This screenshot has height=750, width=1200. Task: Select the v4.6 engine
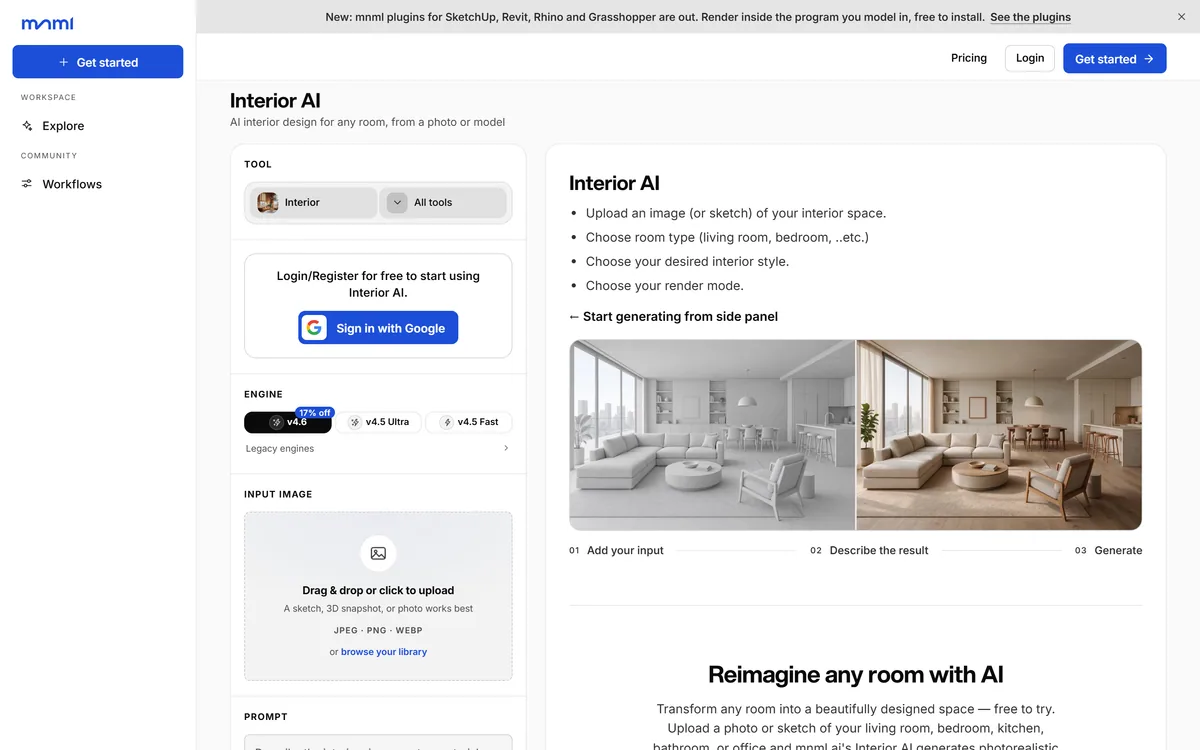tap(288, 422)
